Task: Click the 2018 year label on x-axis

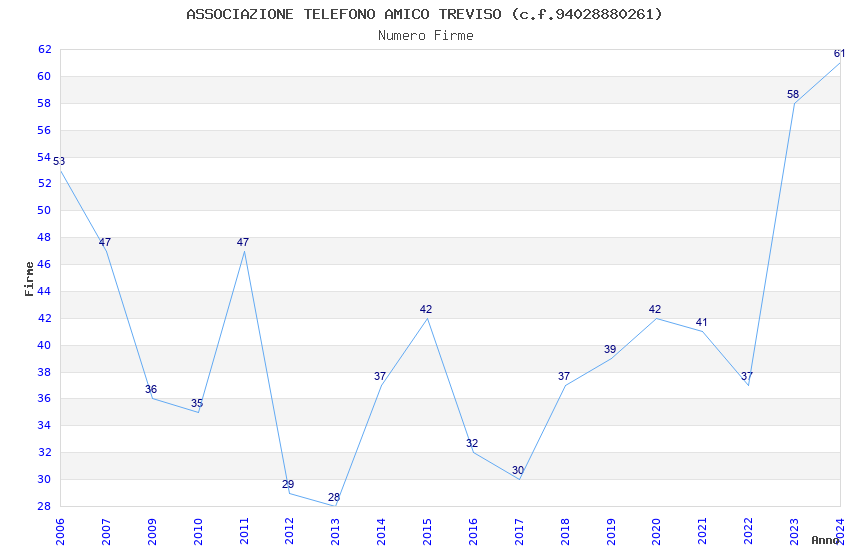Action: [565, 531]
